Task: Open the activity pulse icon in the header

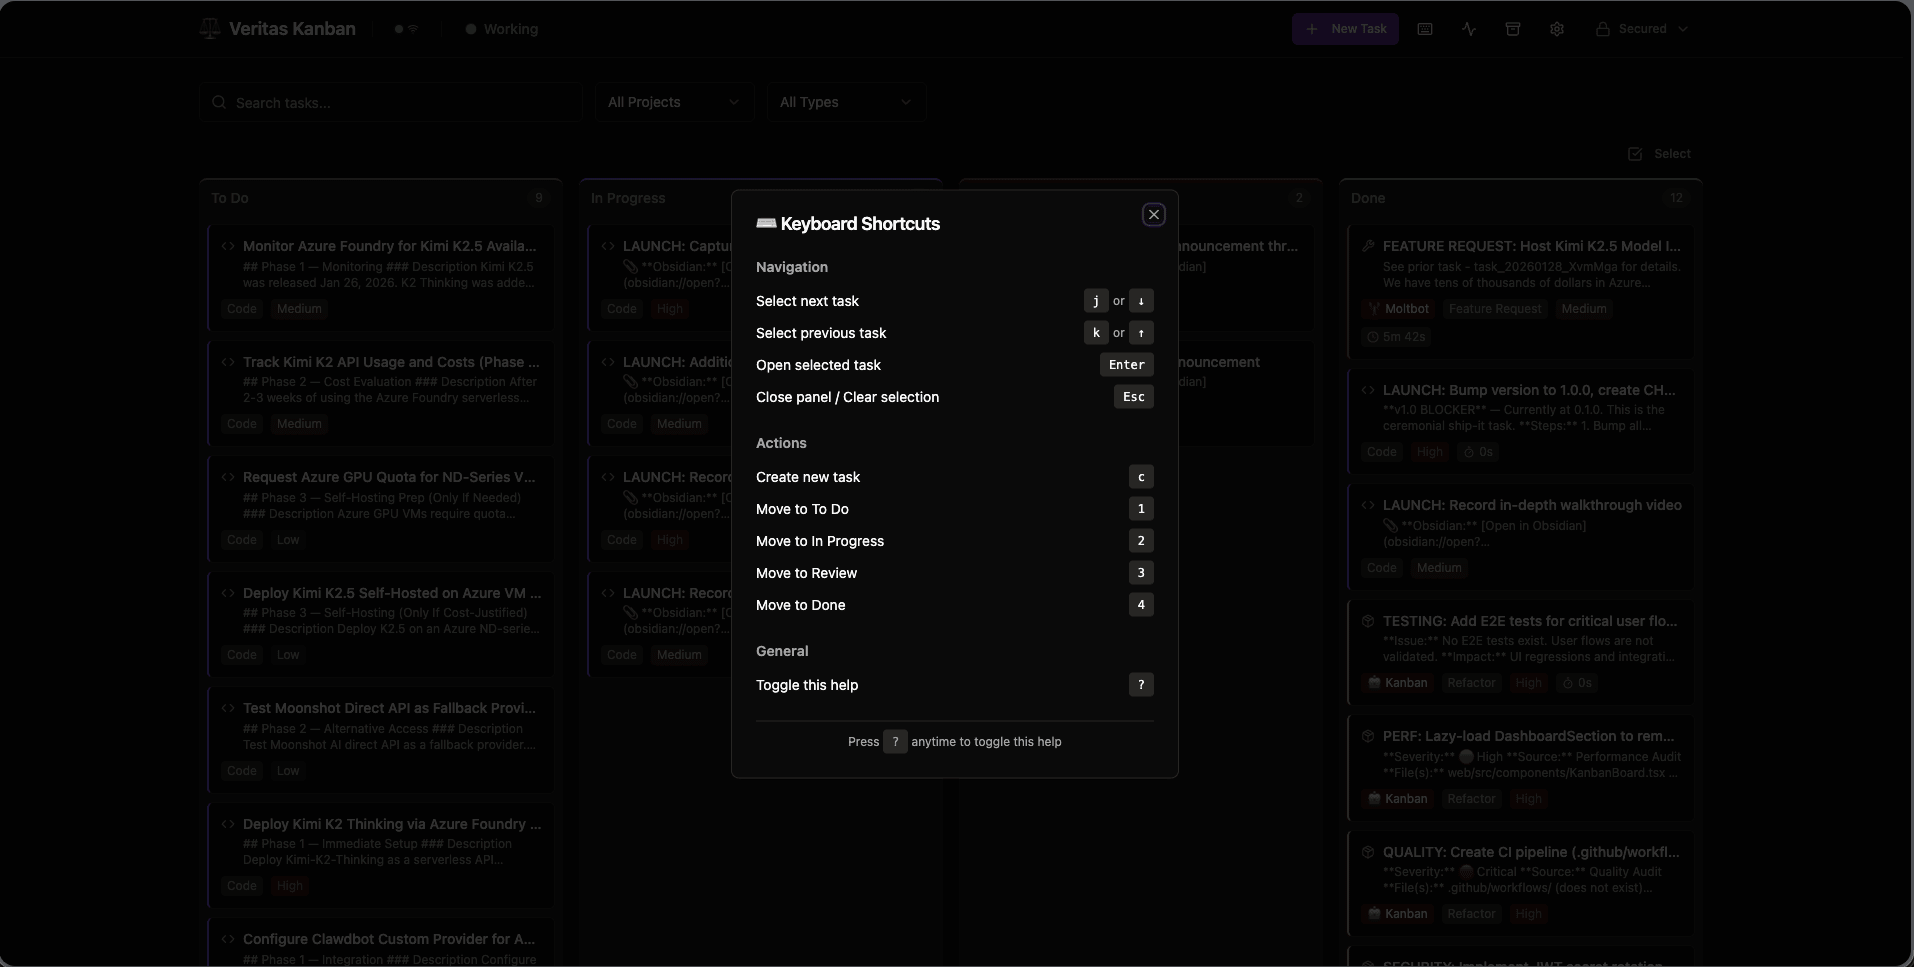Action: pos(1469,29)
